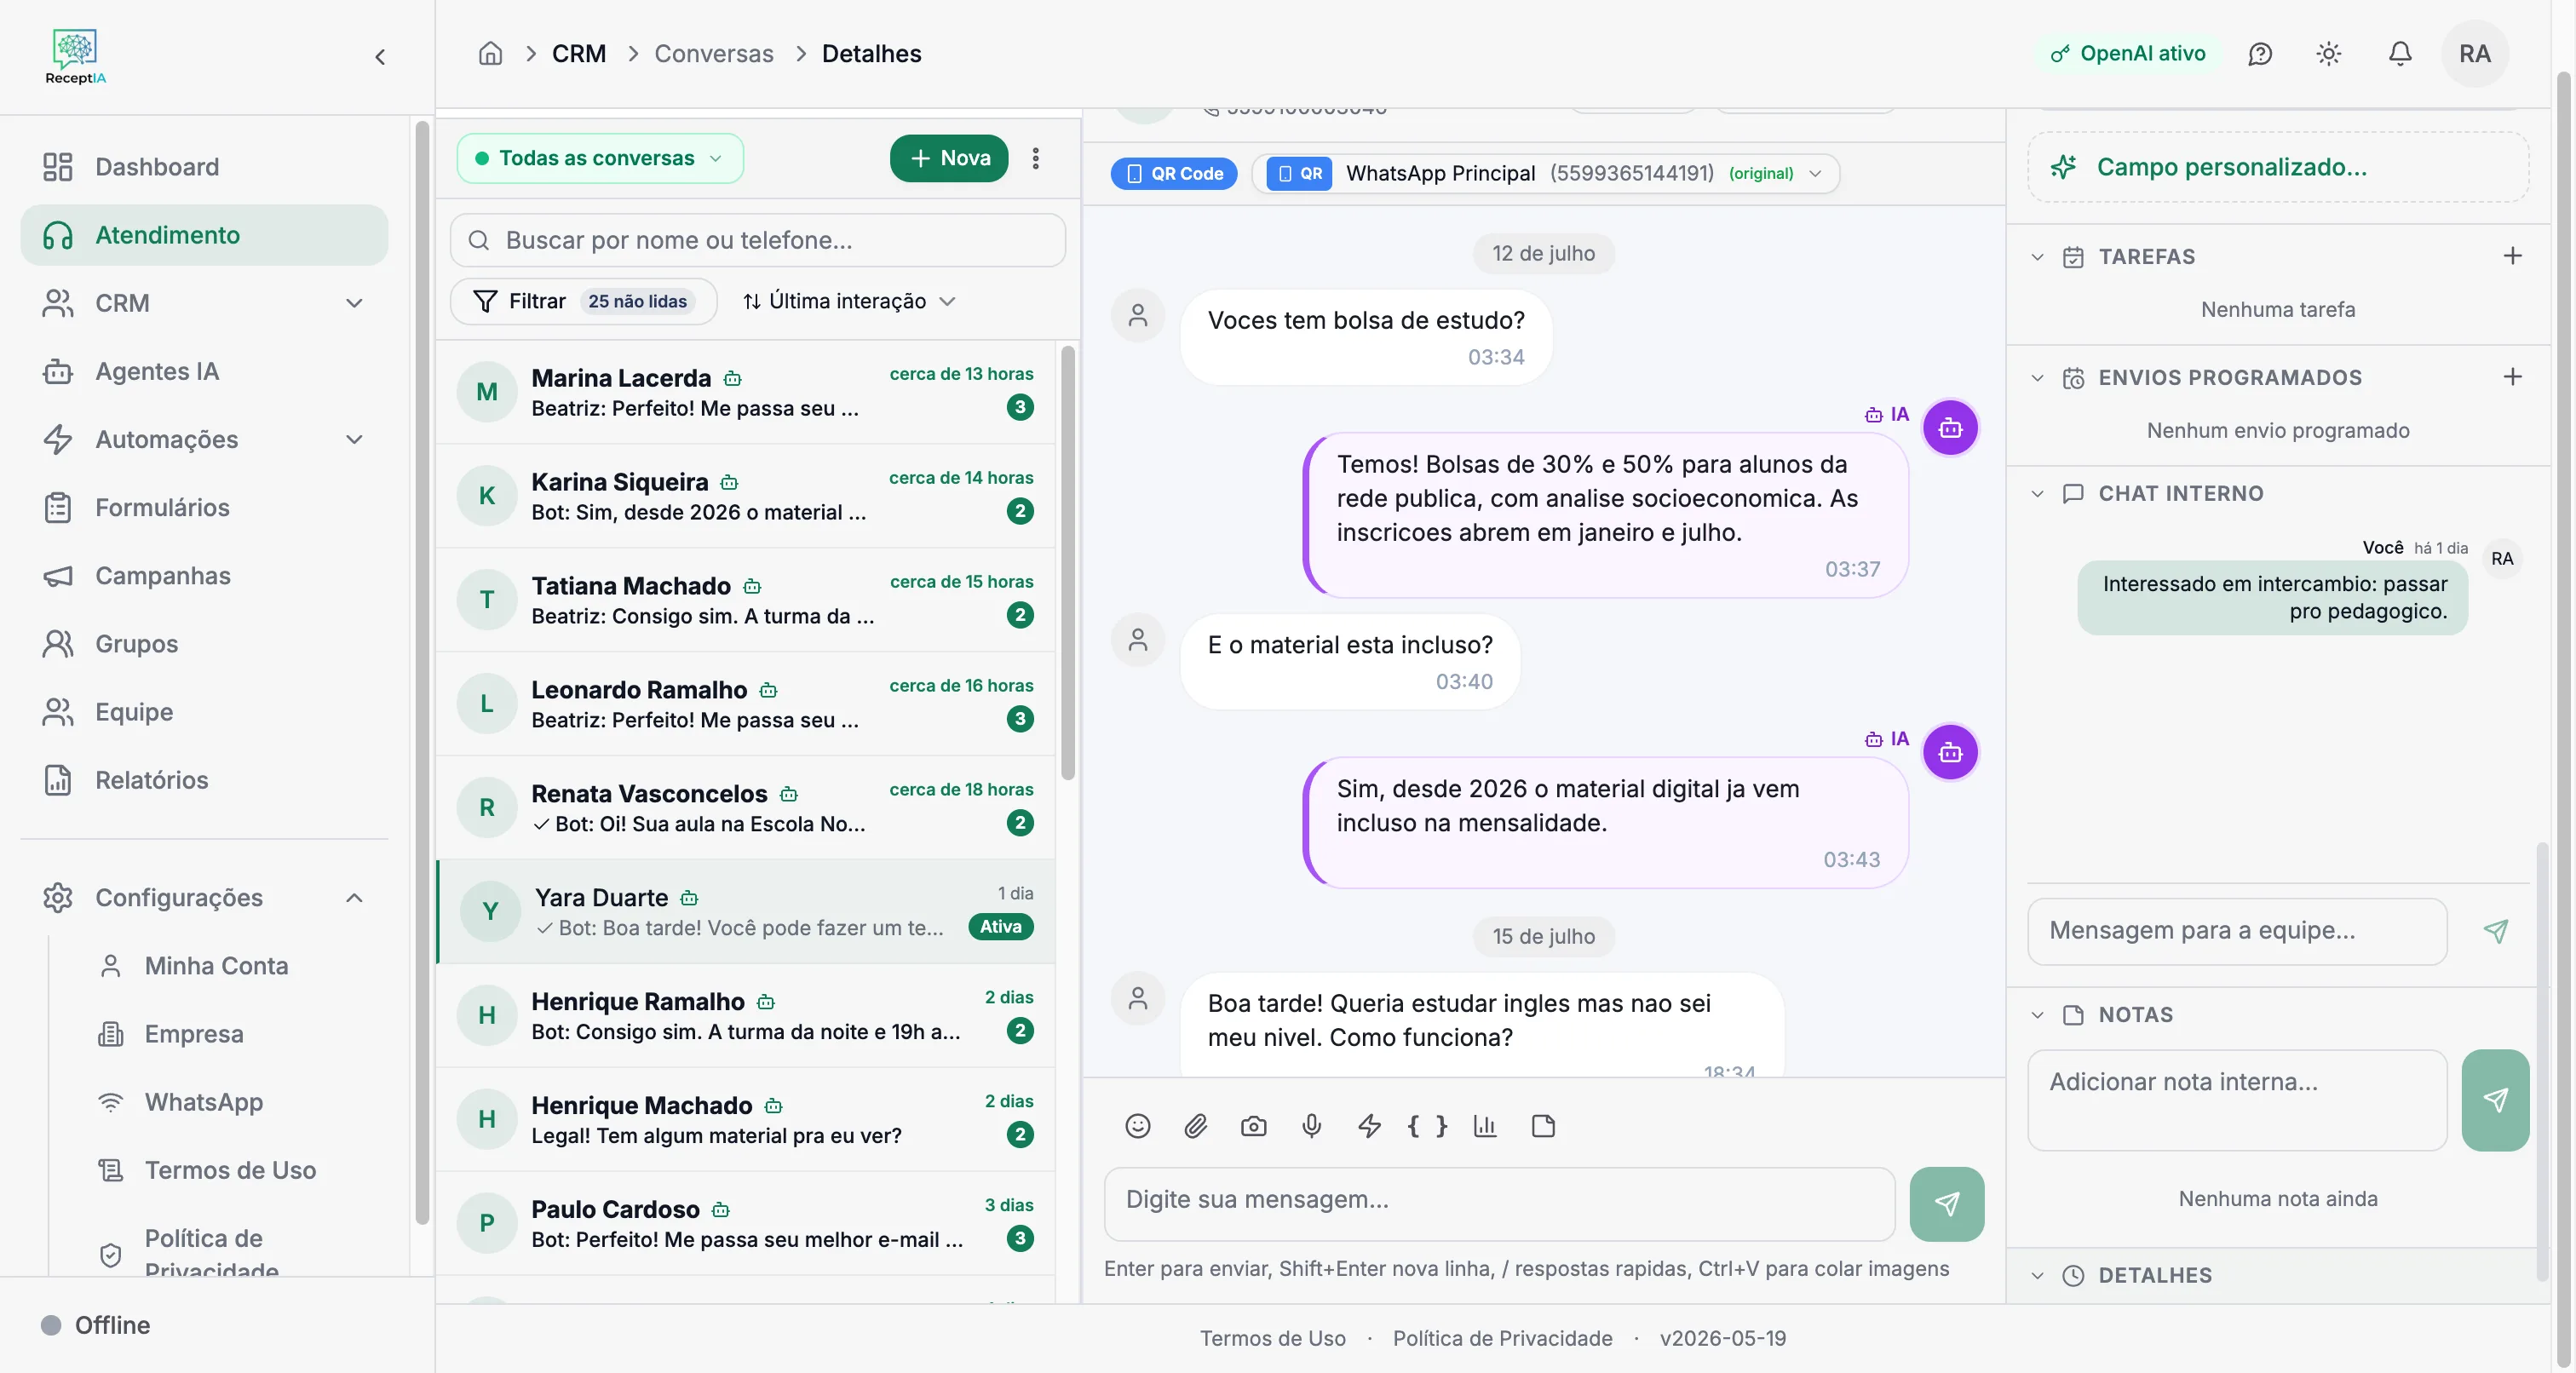The width and height of the screenshot is (2576, 1373).
Task: Open the Filtrar button for conversations
Action: click(x=583, y=301)
